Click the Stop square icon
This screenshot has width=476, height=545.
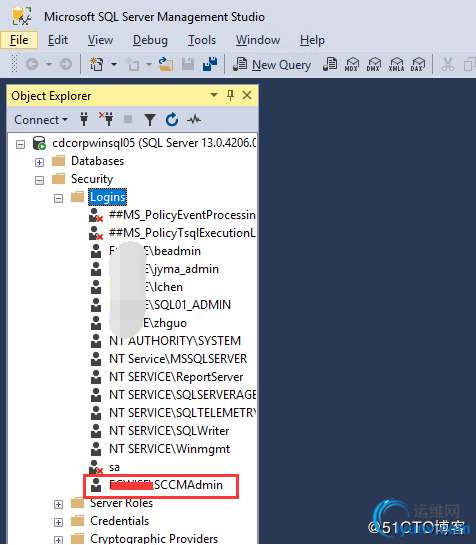[x=128, y=119]
